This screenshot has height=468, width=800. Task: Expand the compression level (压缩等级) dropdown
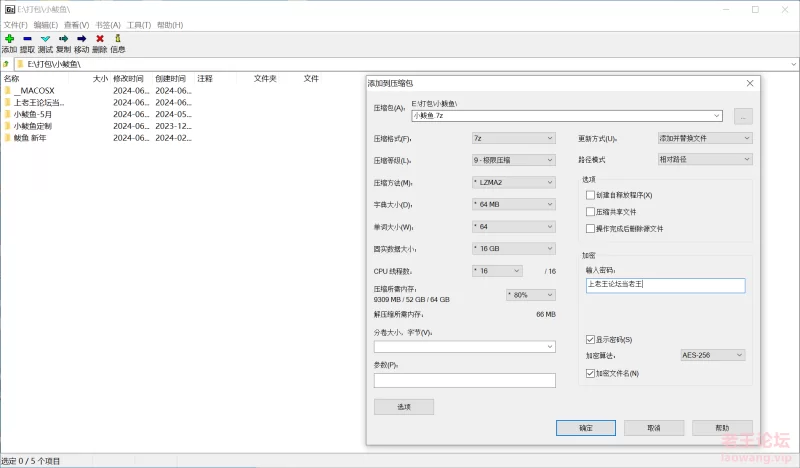coord(512,160)
